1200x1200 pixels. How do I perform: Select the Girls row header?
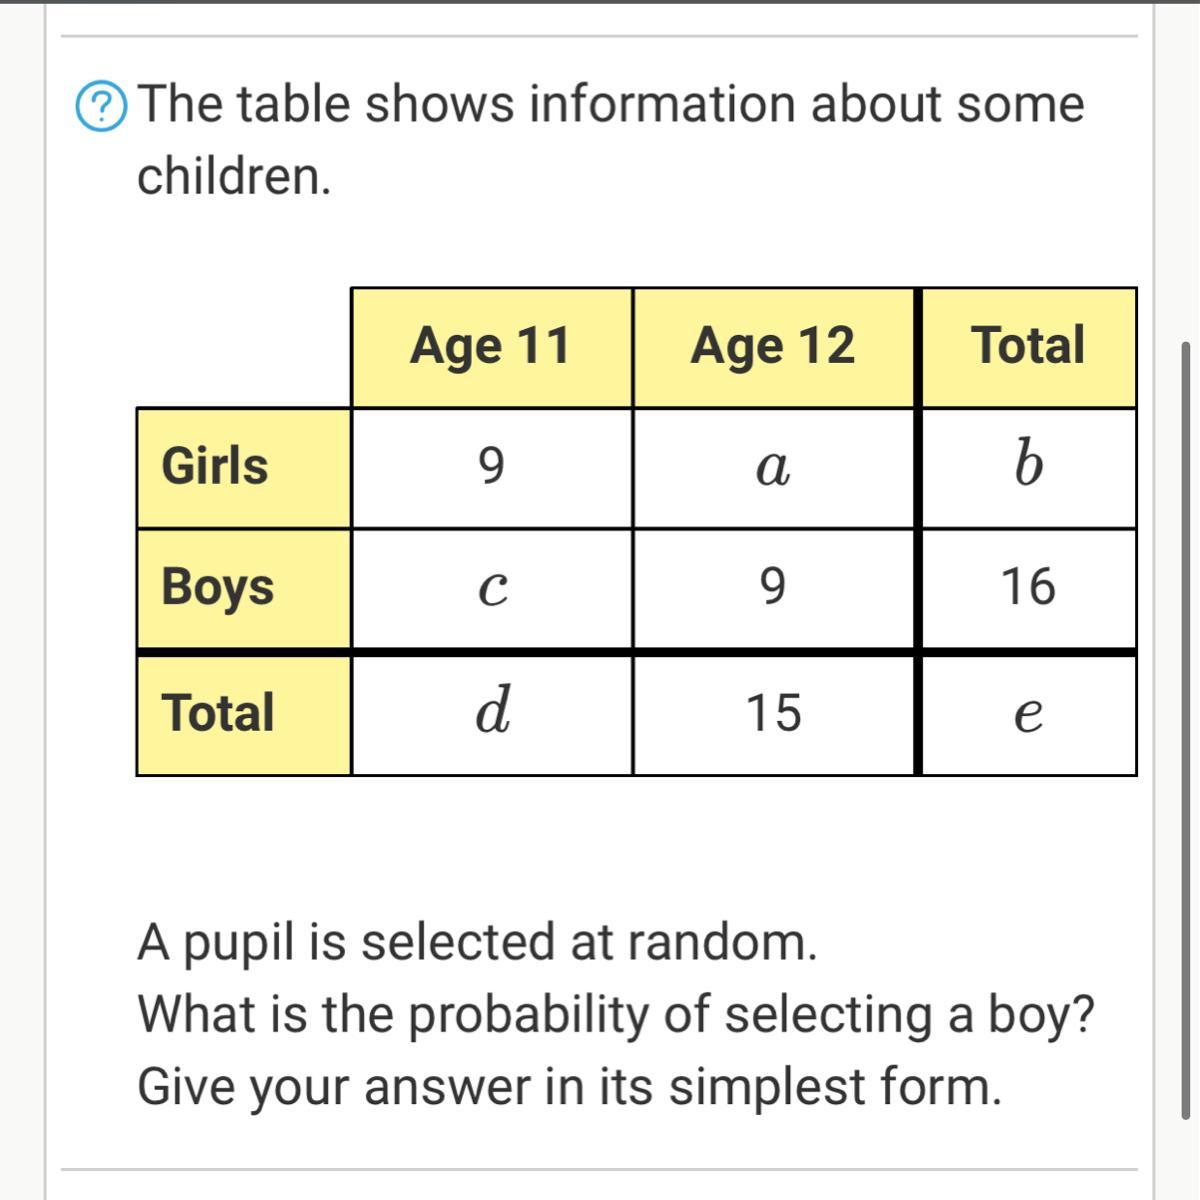coord(243,467)
